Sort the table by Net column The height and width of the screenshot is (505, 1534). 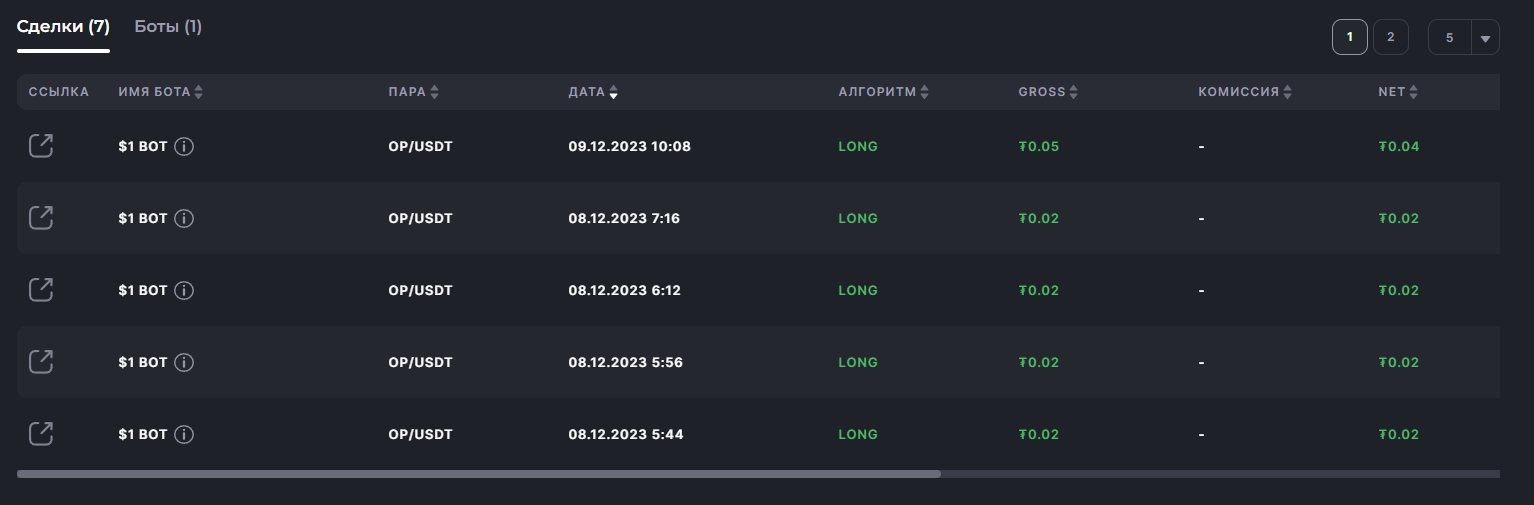click(x=1398, y=92)
